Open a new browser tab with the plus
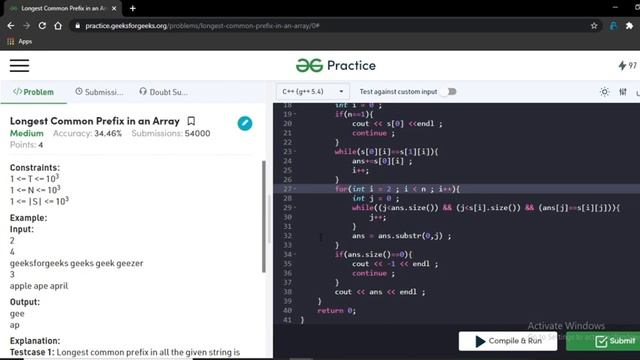Screen dimensions: 640x360 point(133,8)
